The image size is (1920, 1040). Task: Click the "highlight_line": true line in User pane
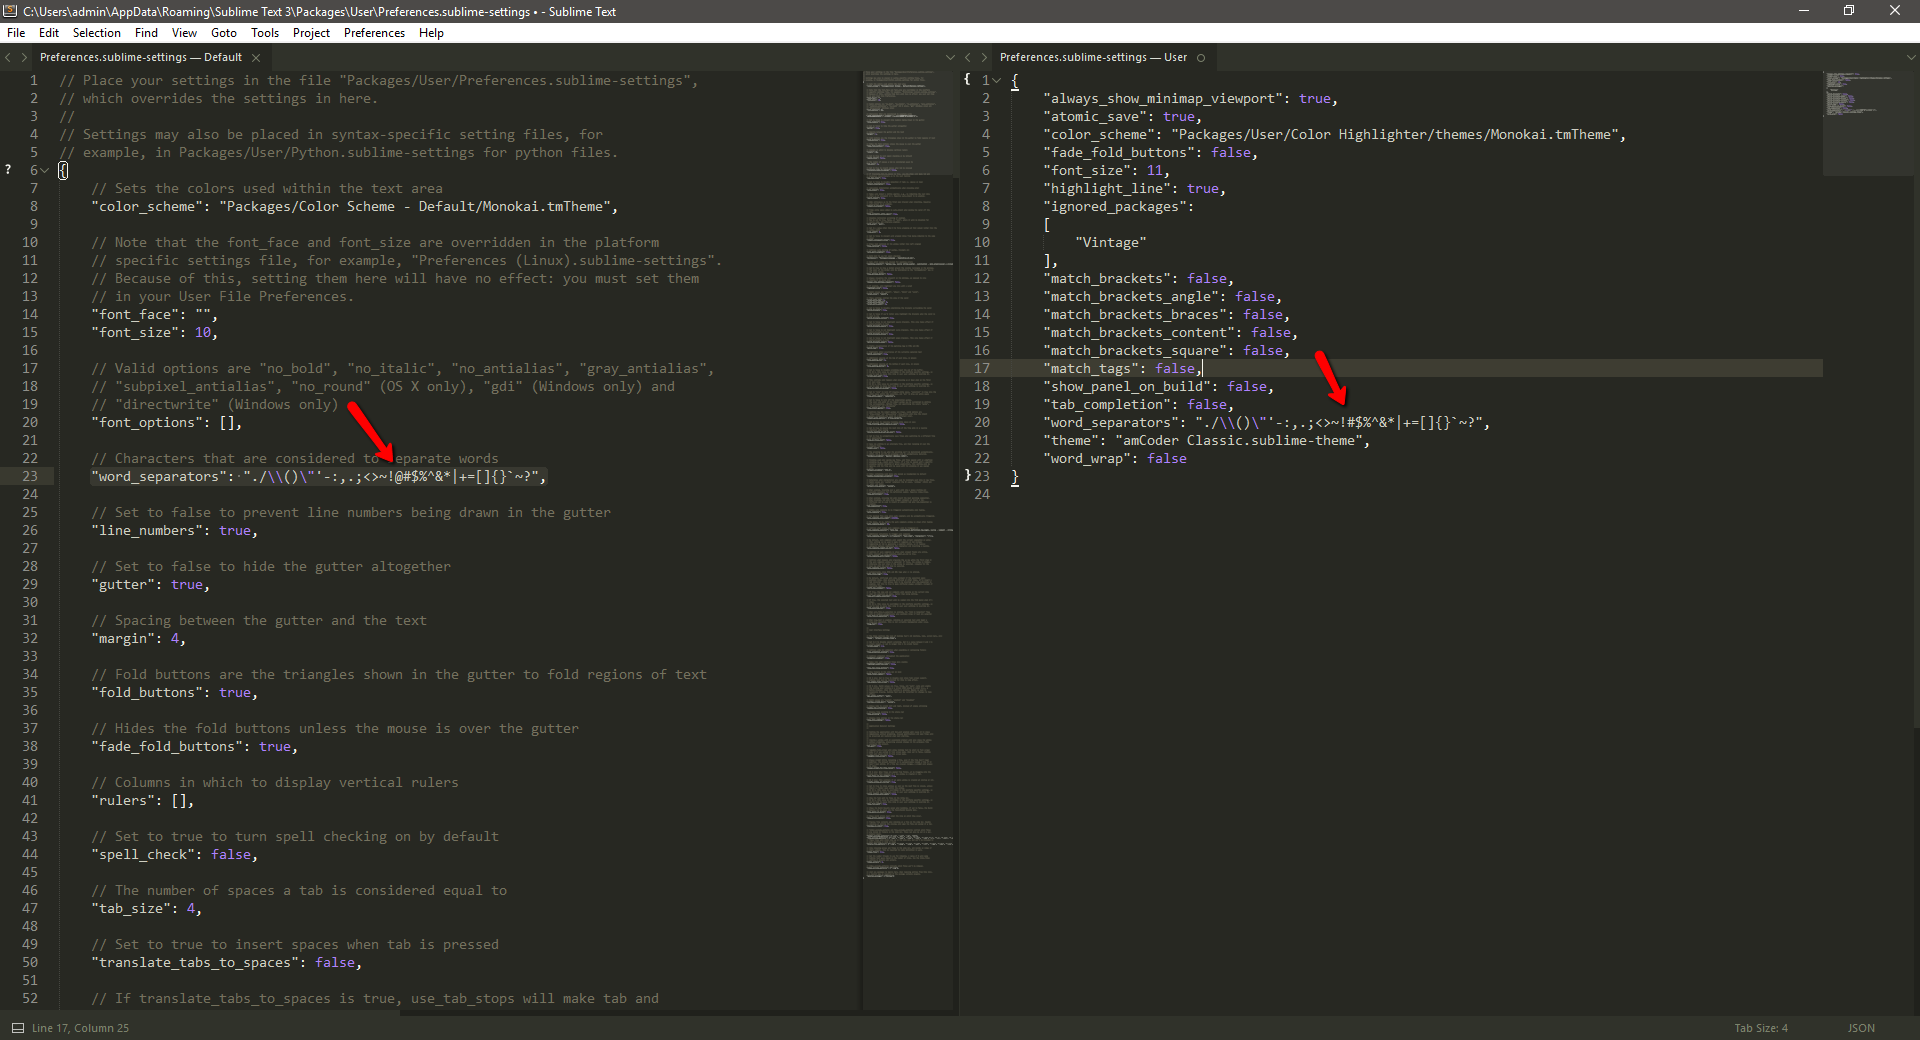pos(1134,189)
